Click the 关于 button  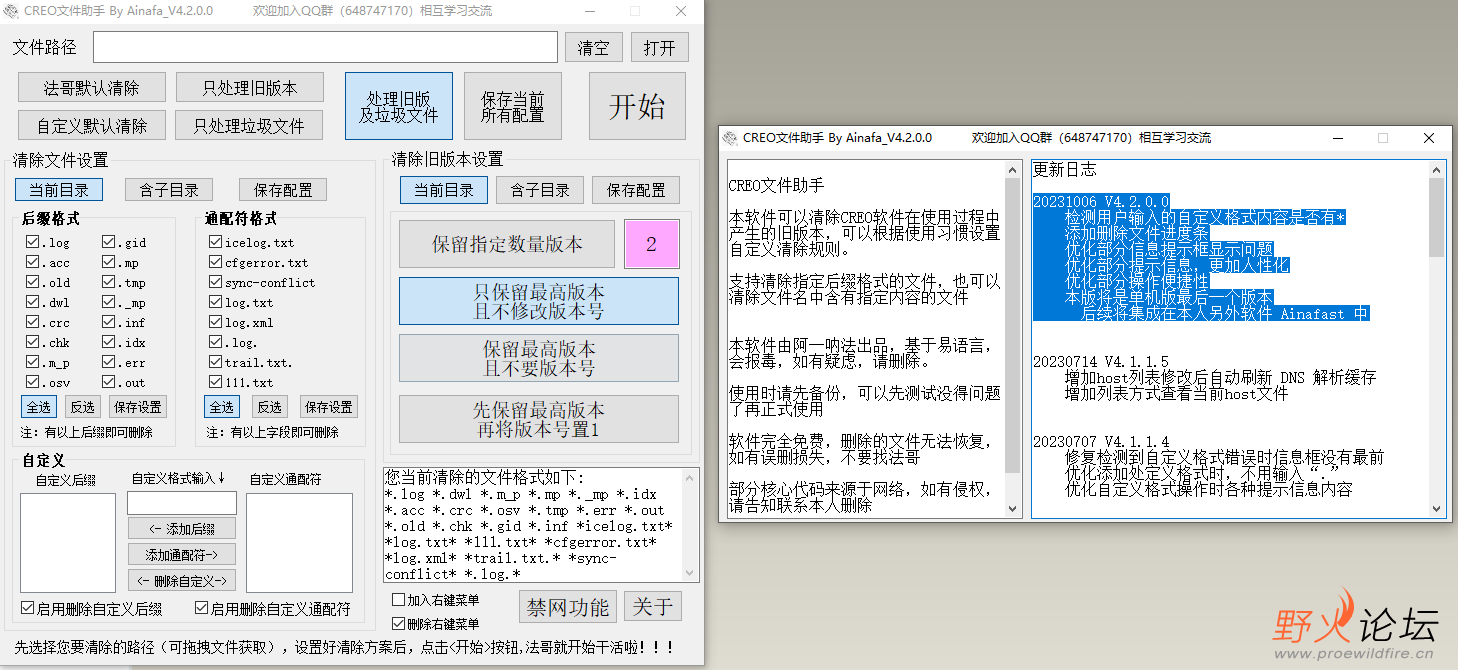(653, 607)
